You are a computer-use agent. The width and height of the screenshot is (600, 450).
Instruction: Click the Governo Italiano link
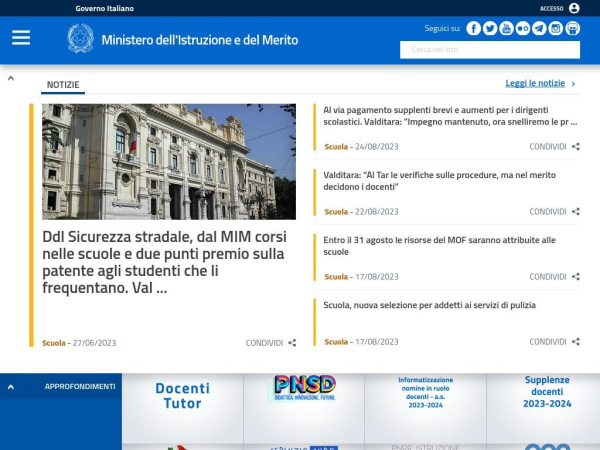pyautogui.click(x=104, y=8)
